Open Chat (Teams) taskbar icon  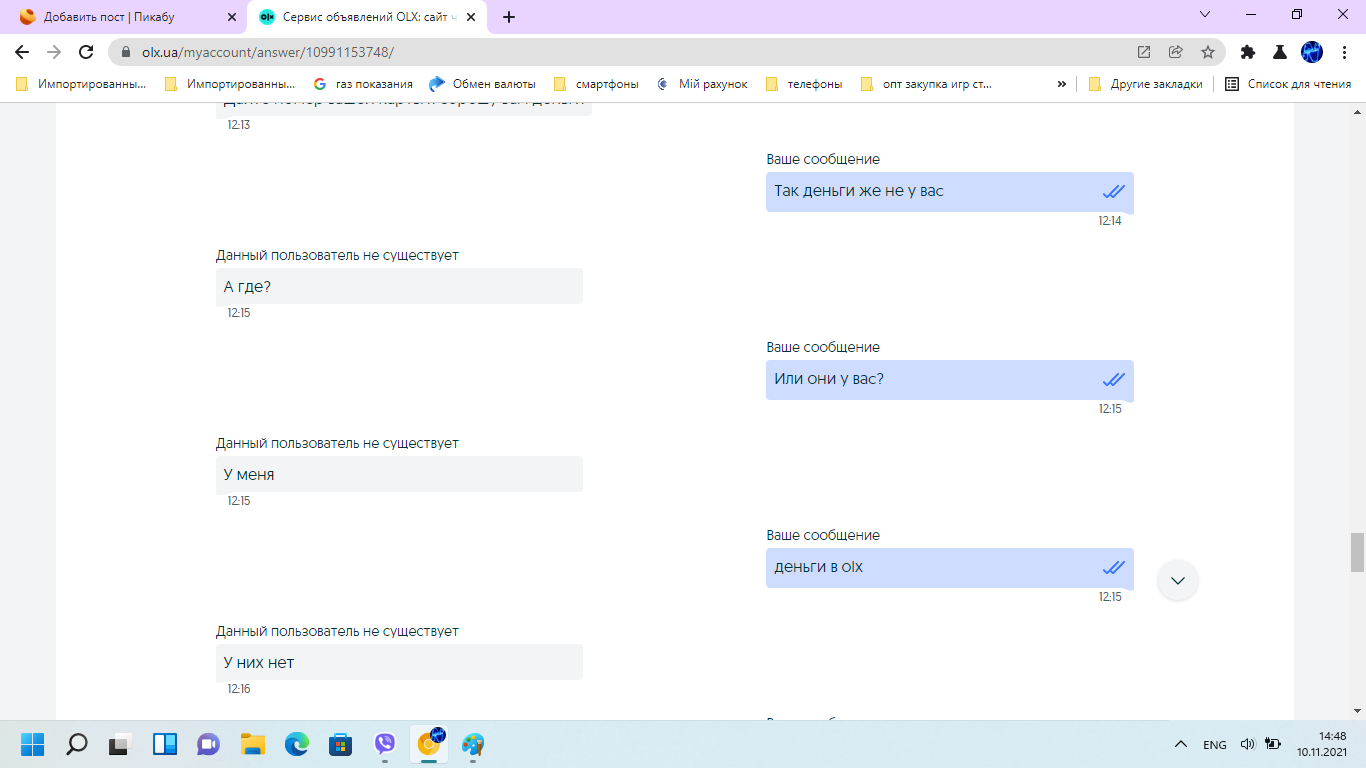pos(208,744)
